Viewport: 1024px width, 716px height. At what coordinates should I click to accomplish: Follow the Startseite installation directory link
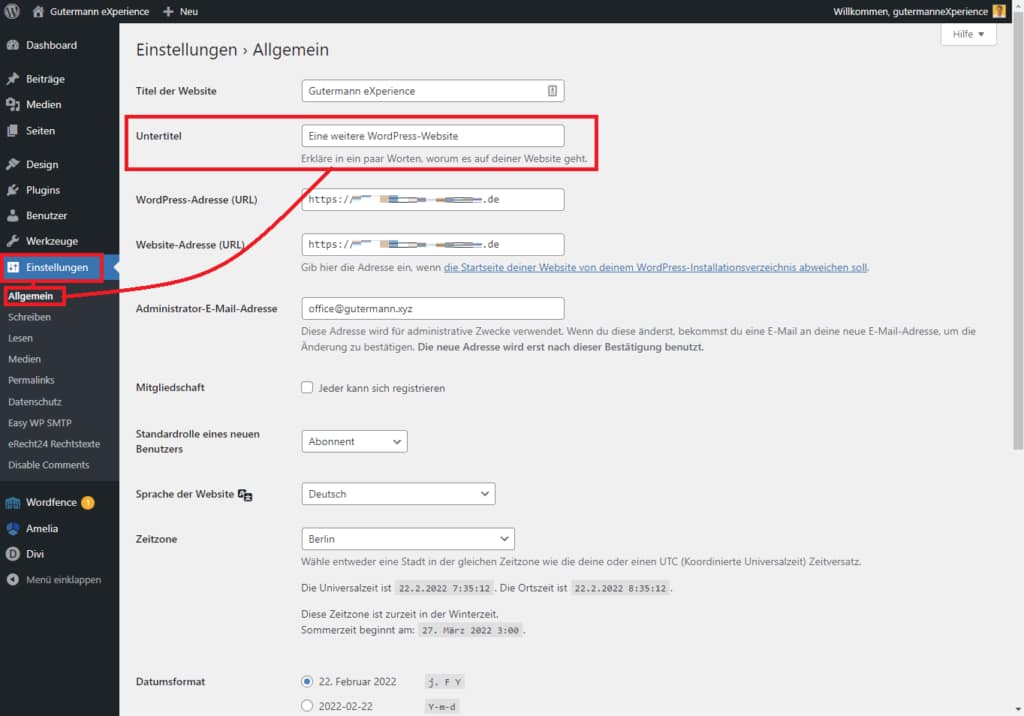coord(655,267)
